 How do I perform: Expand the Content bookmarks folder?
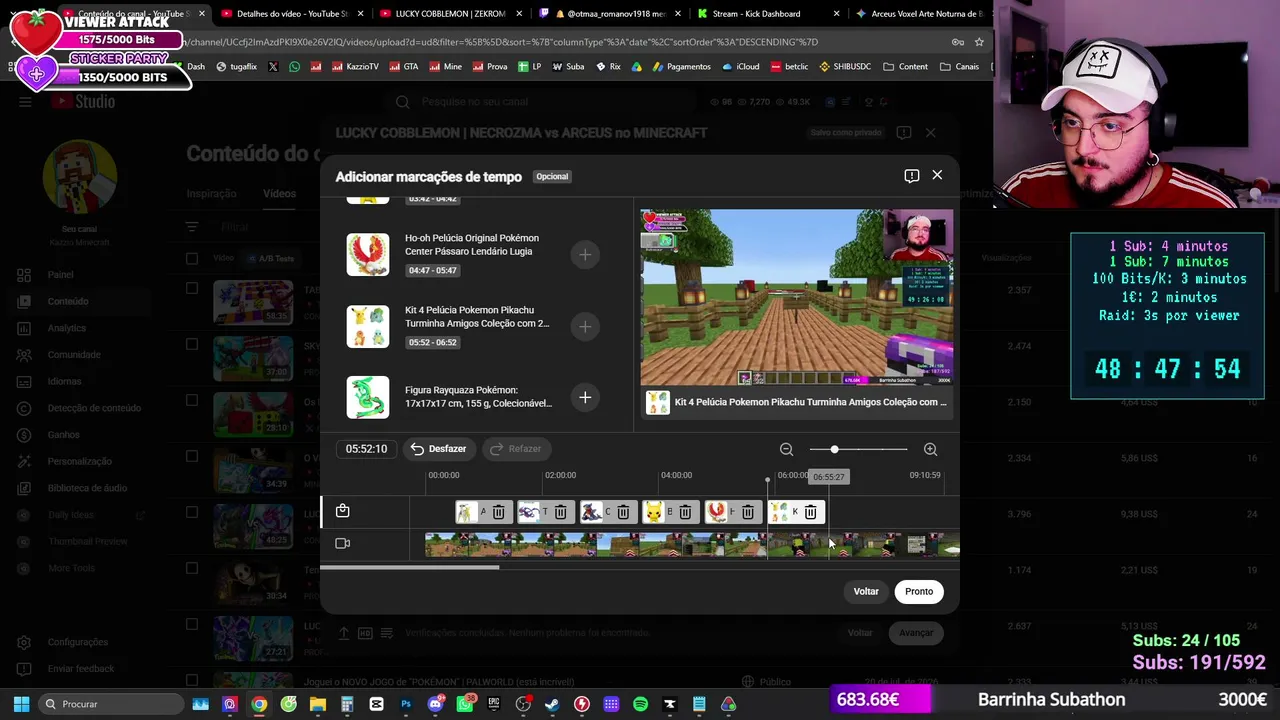pos(905,67)
